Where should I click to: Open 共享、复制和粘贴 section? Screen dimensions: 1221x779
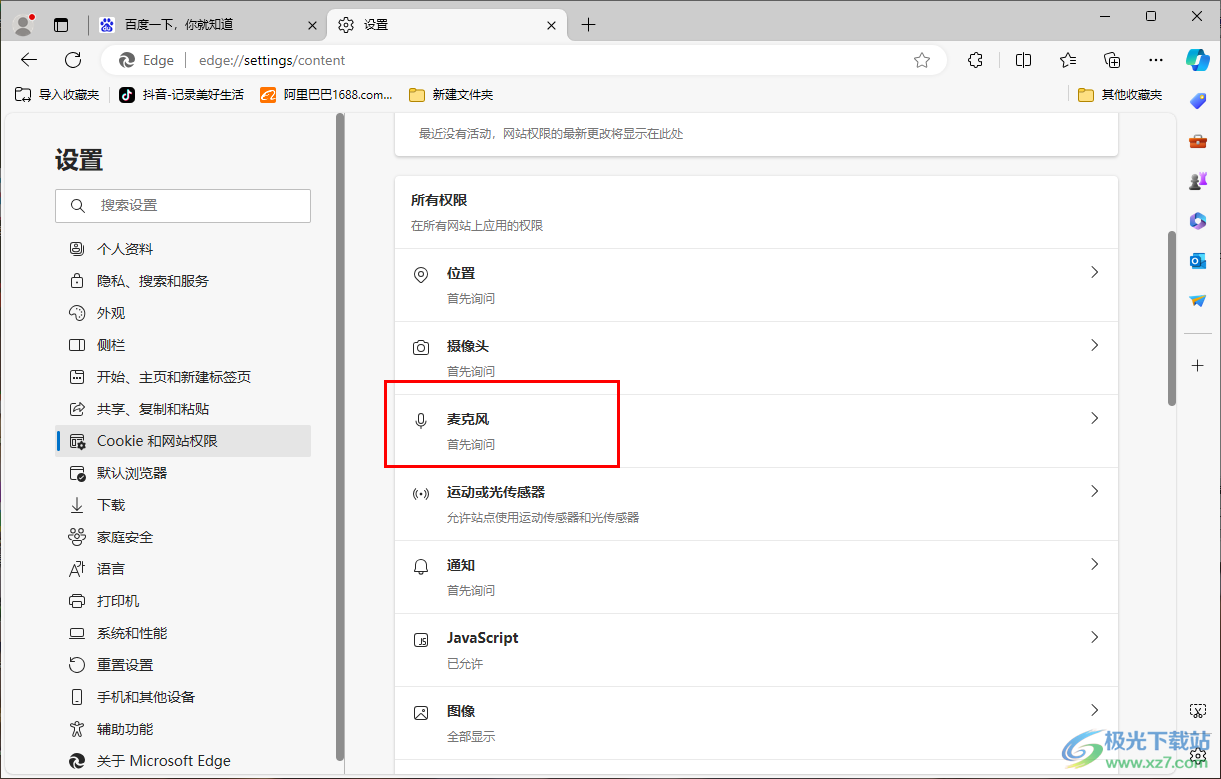(x=183, y=409)
